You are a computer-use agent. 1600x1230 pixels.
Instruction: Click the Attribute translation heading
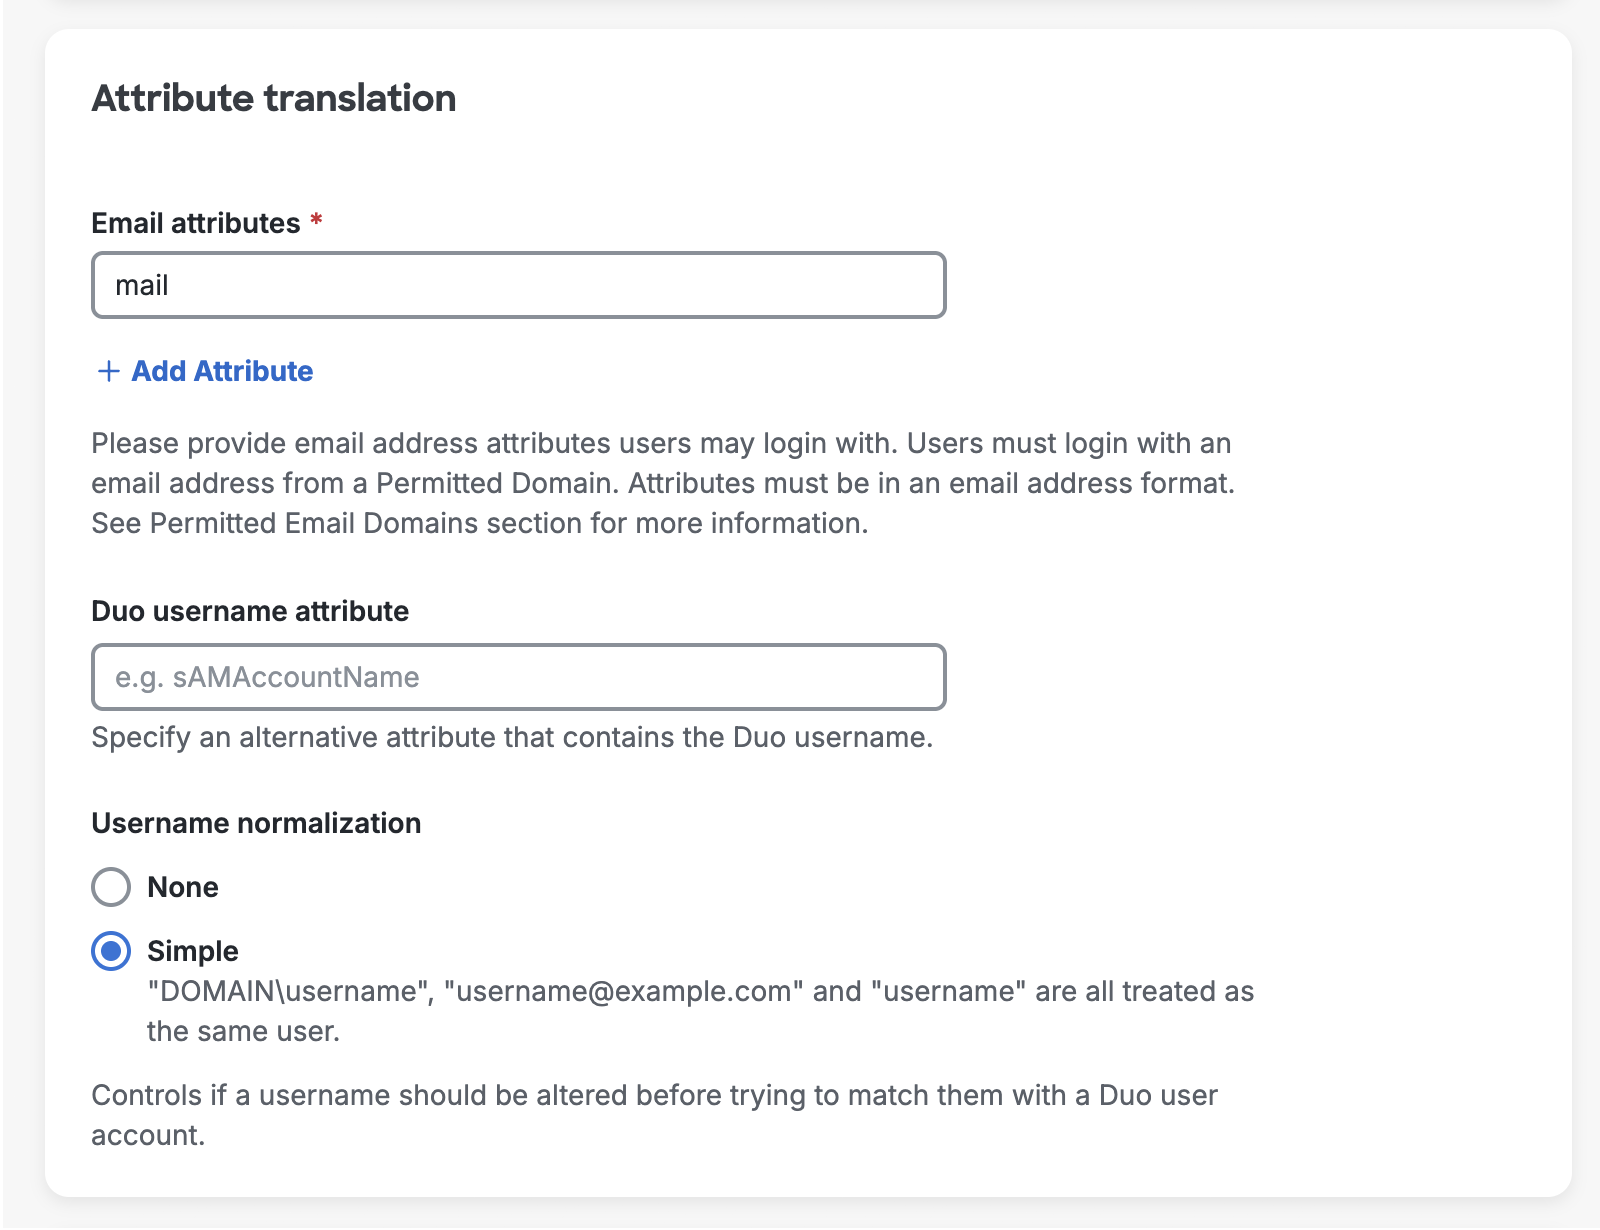pos(274,98)
